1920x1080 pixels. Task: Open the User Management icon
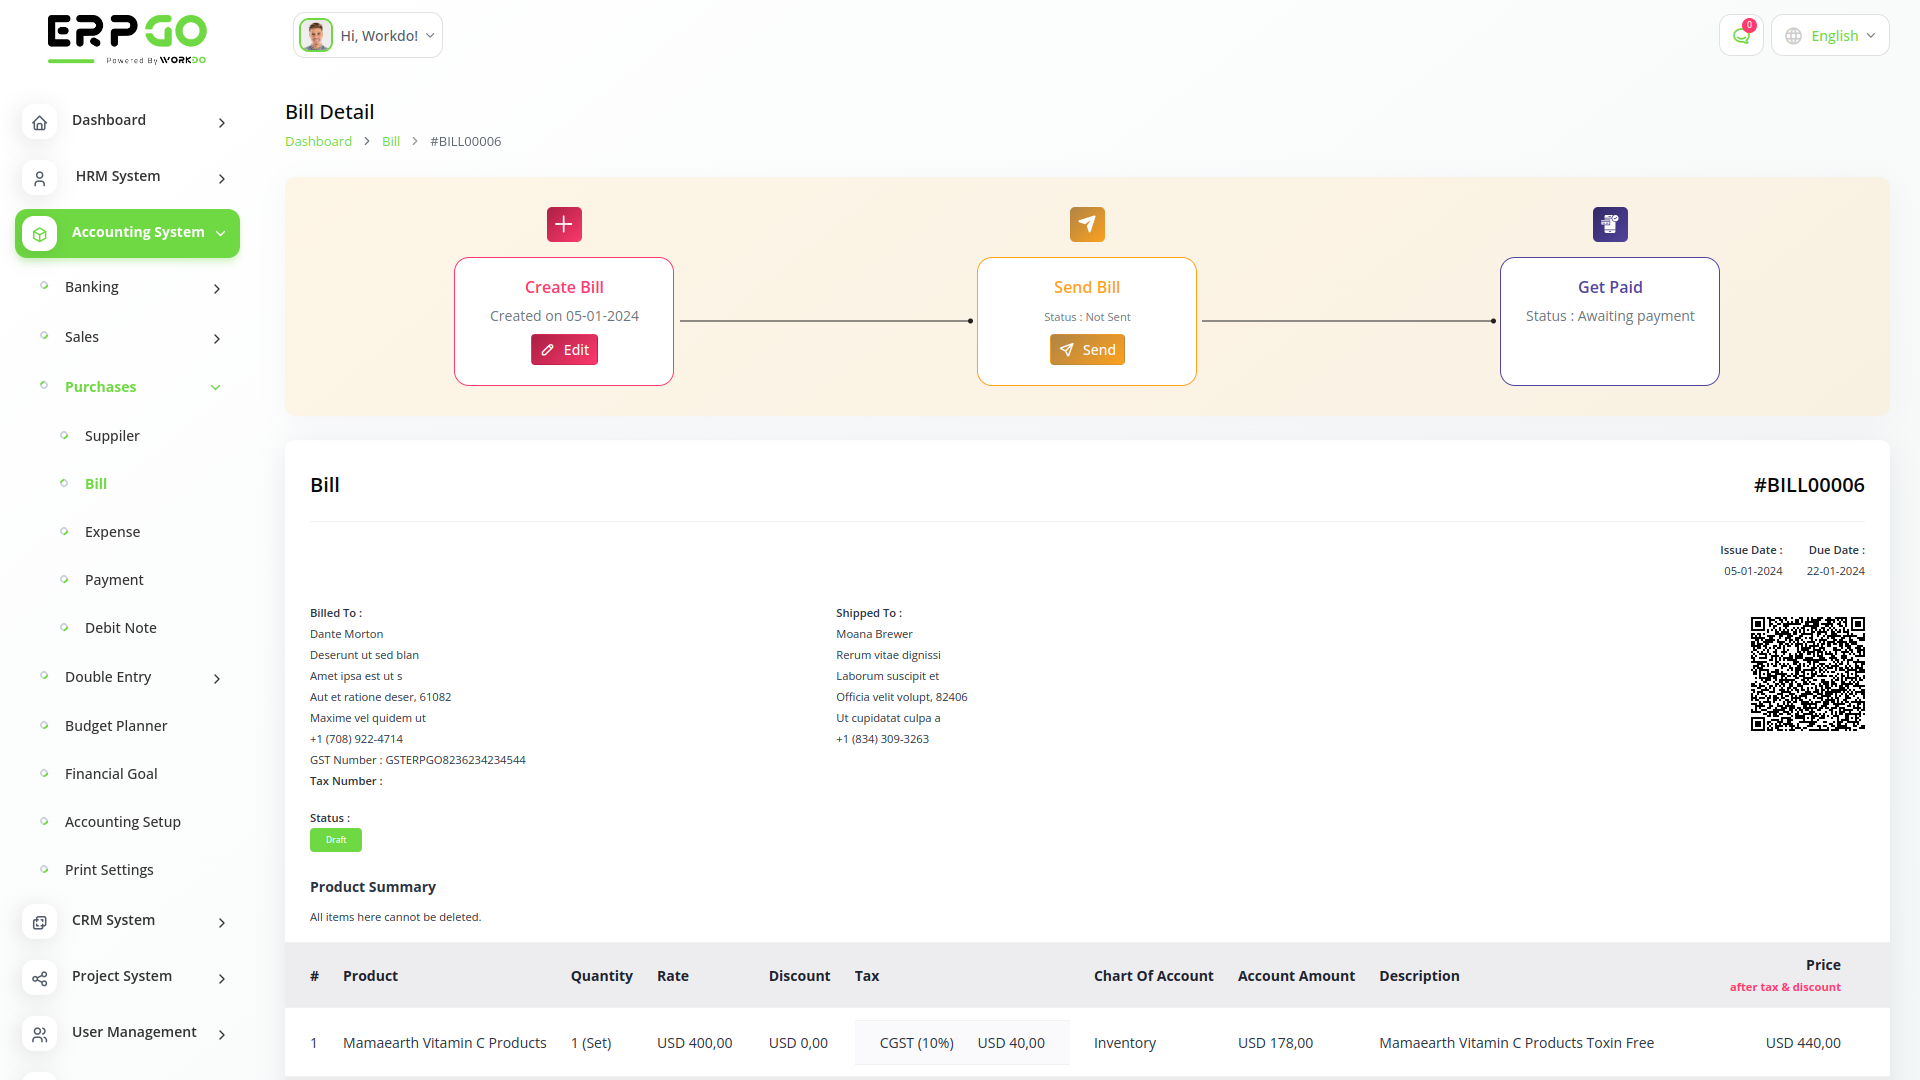pyautogui.click(x=39, y=1034)
